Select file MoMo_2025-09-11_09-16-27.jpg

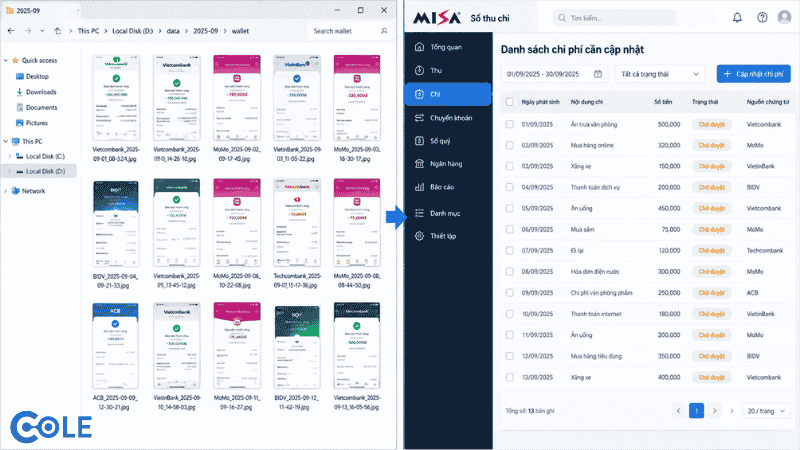pos(237,357)
